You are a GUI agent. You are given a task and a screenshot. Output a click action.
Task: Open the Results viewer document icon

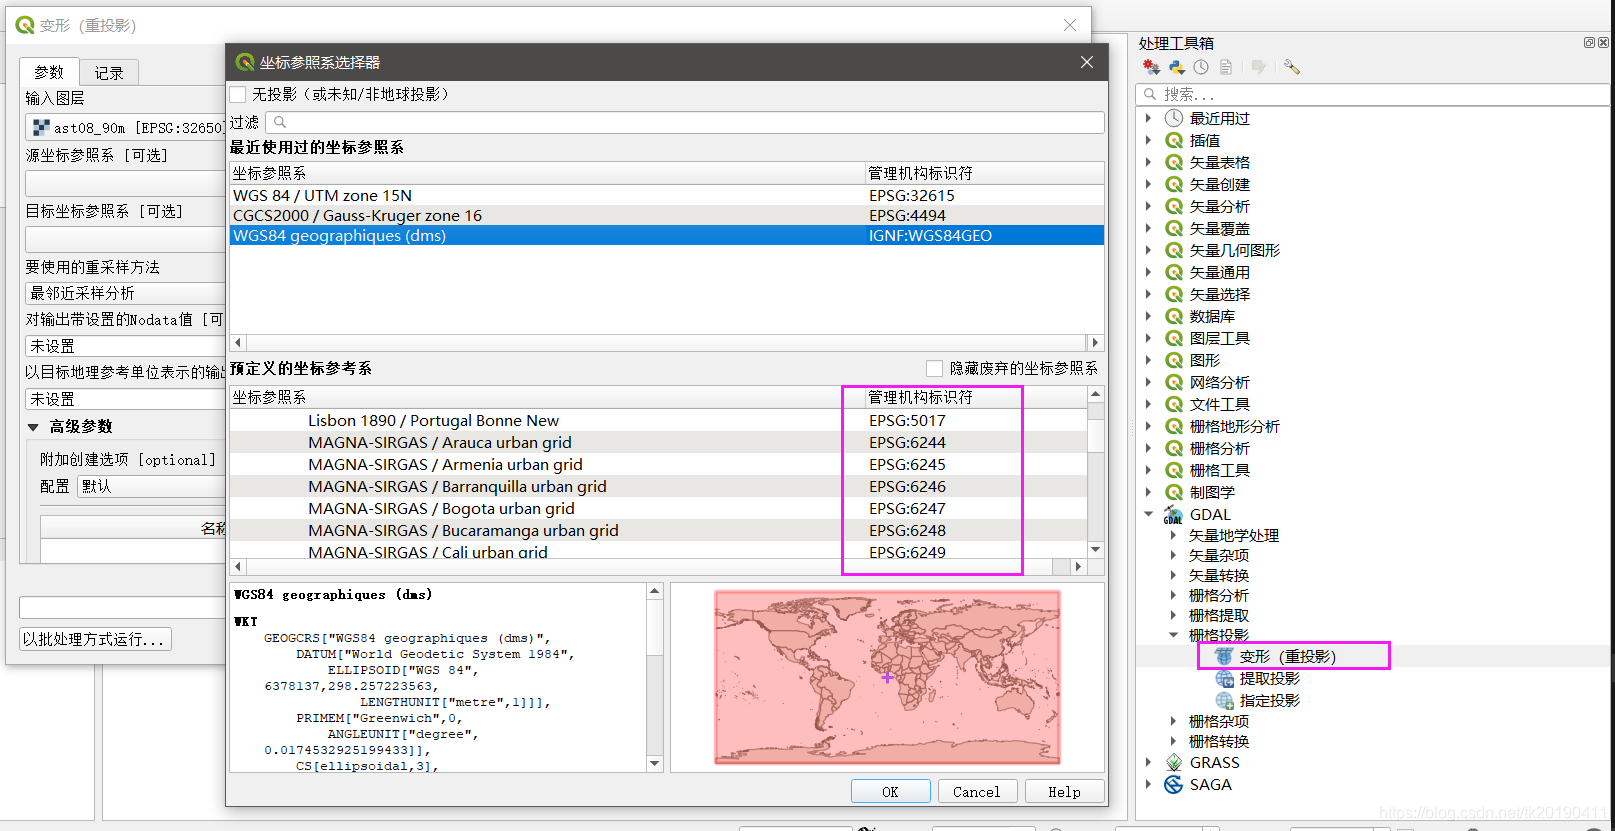point(1225,67)
